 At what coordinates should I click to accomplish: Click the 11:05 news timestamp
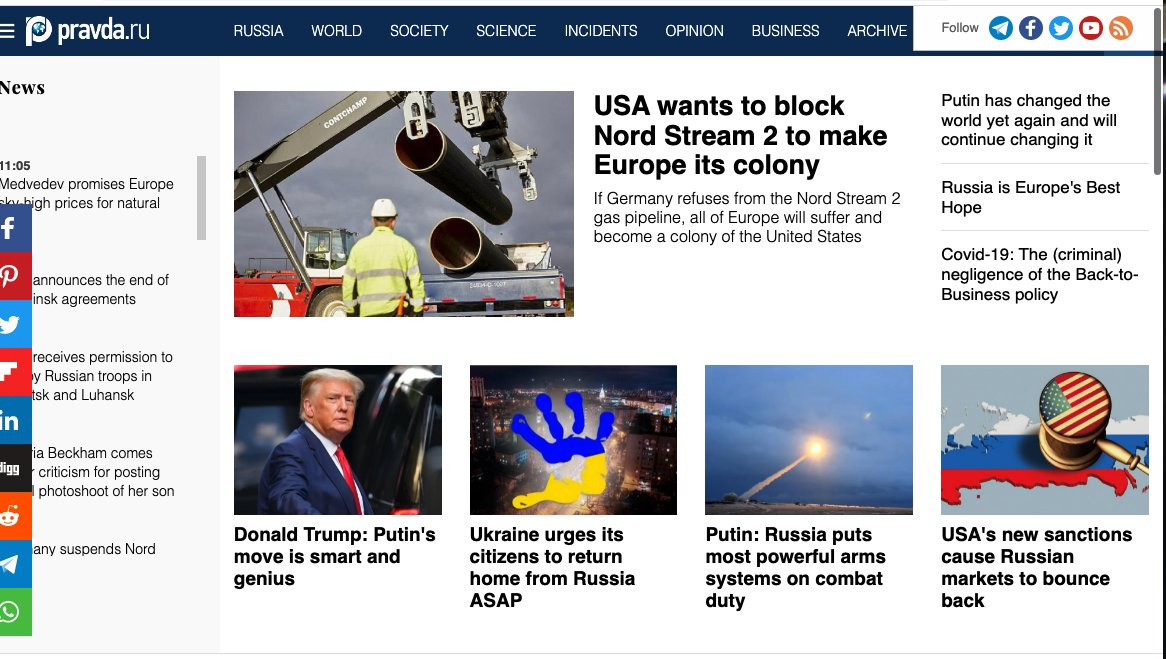15,165
